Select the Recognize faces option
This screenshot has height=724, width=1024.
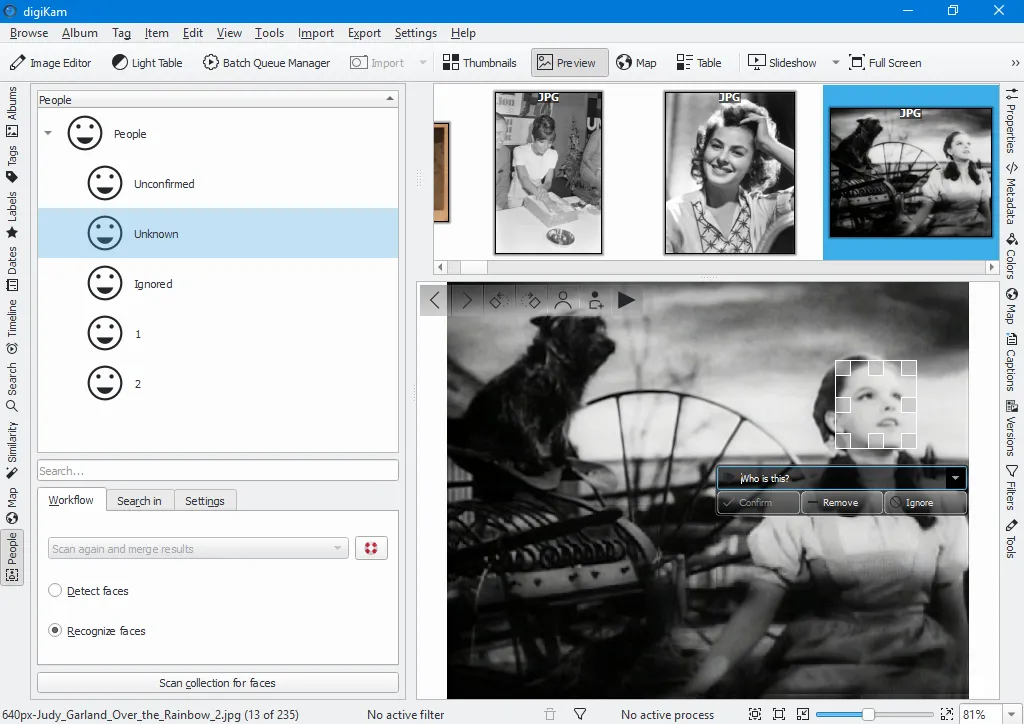point(97,631)
